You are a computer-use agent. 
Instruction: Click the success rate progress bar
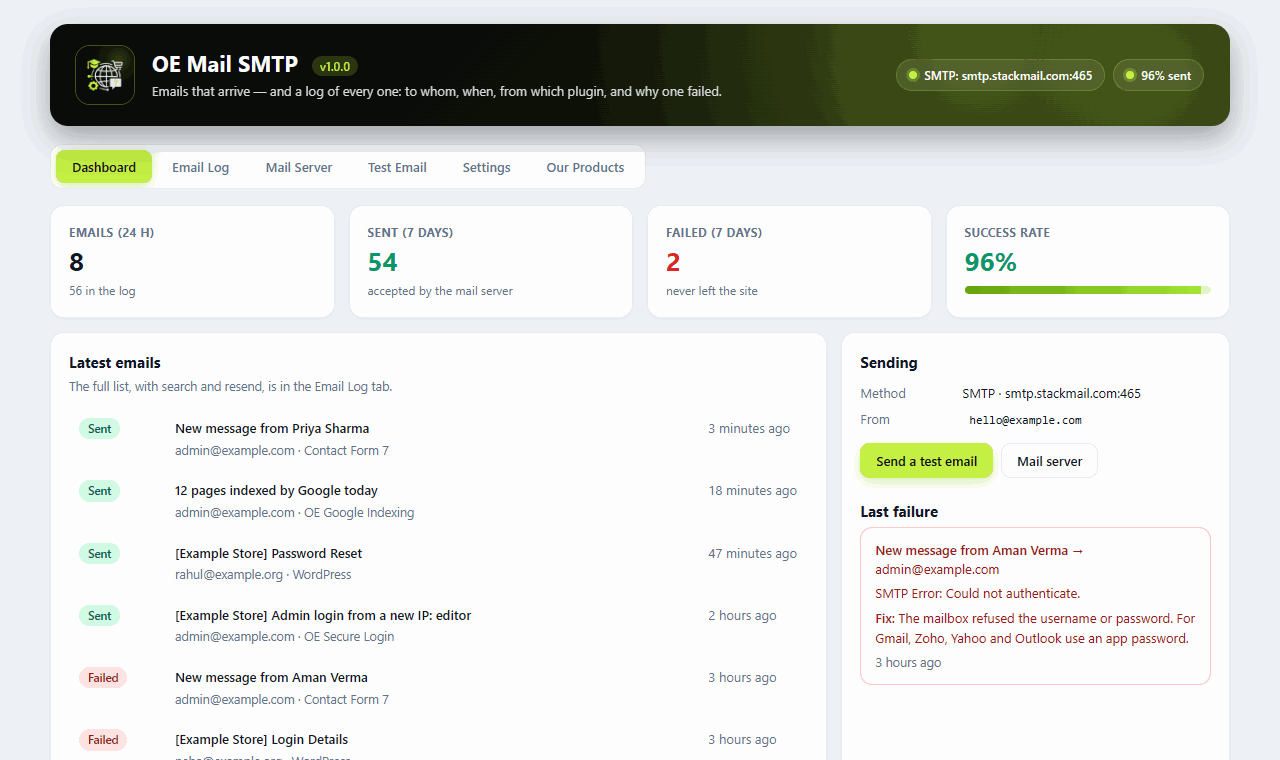(x=1087, y=290)
